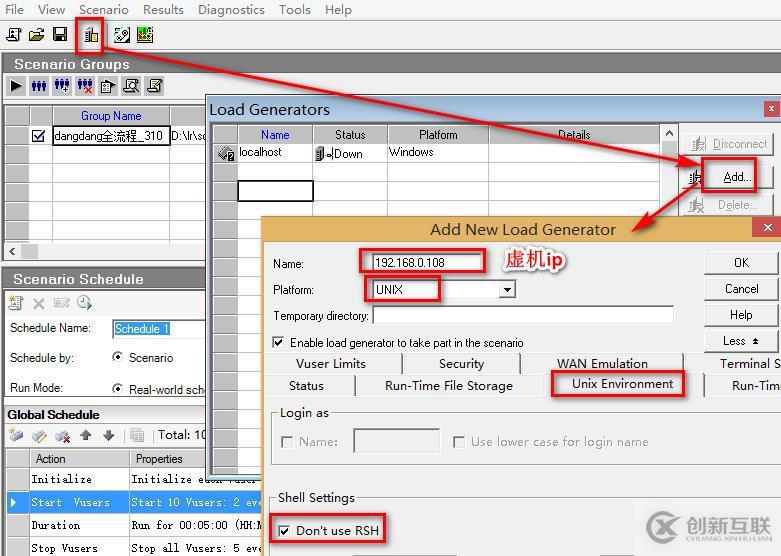Viewport: 781px width, 556px height.
Task: Click the Design view toolbar icon
Action: tap(122, 34)
